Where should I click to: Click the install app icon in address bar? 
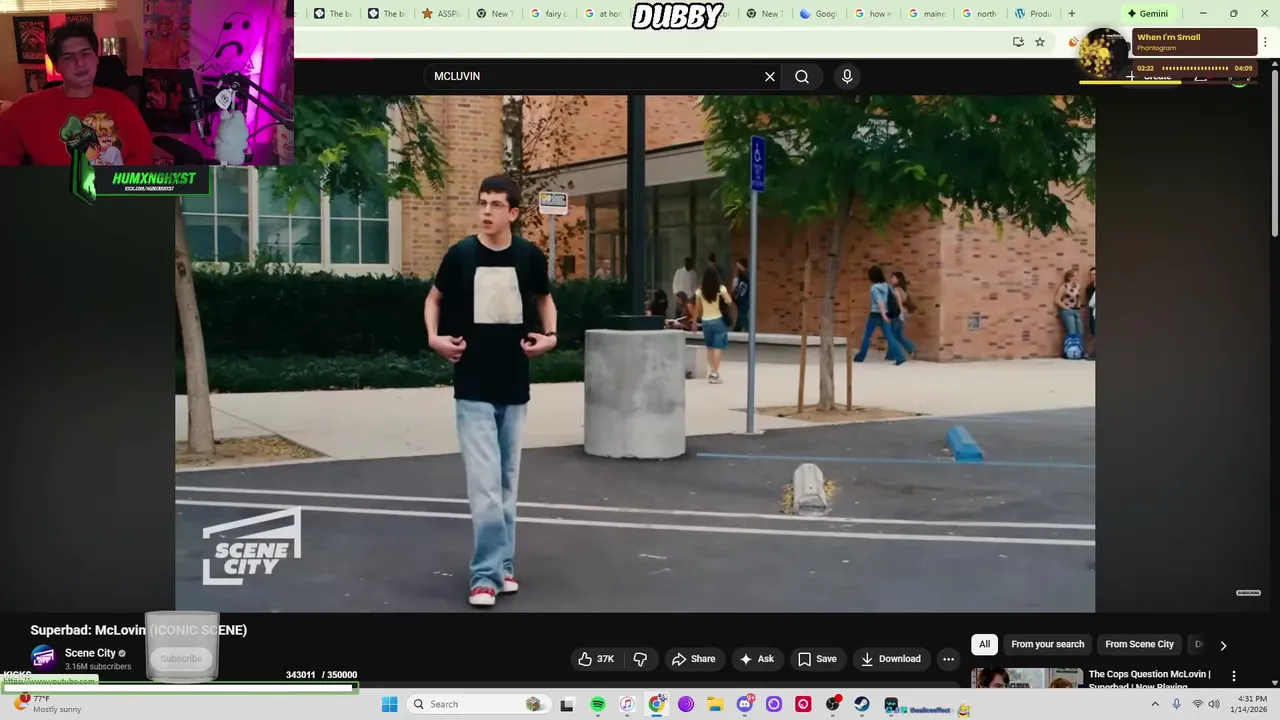click(x=1018, y=42)
